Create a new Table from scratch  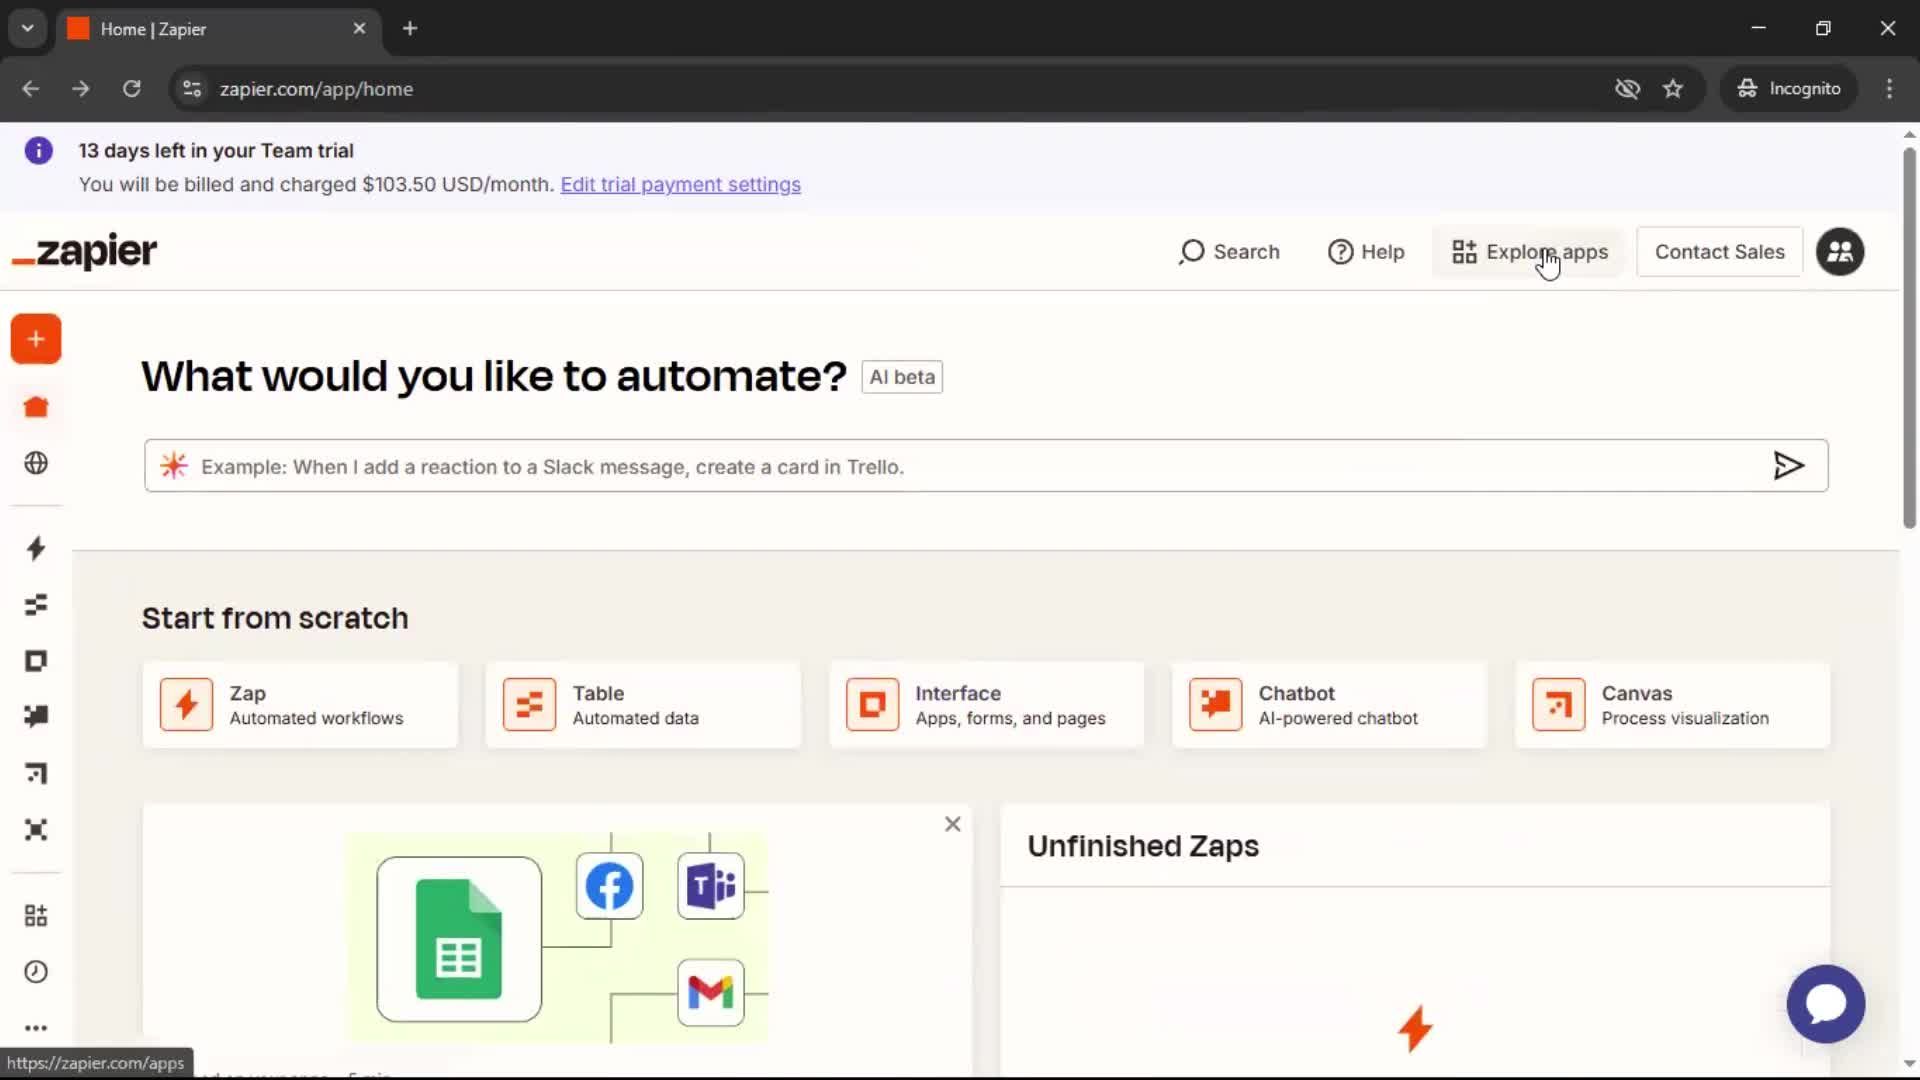643,705
